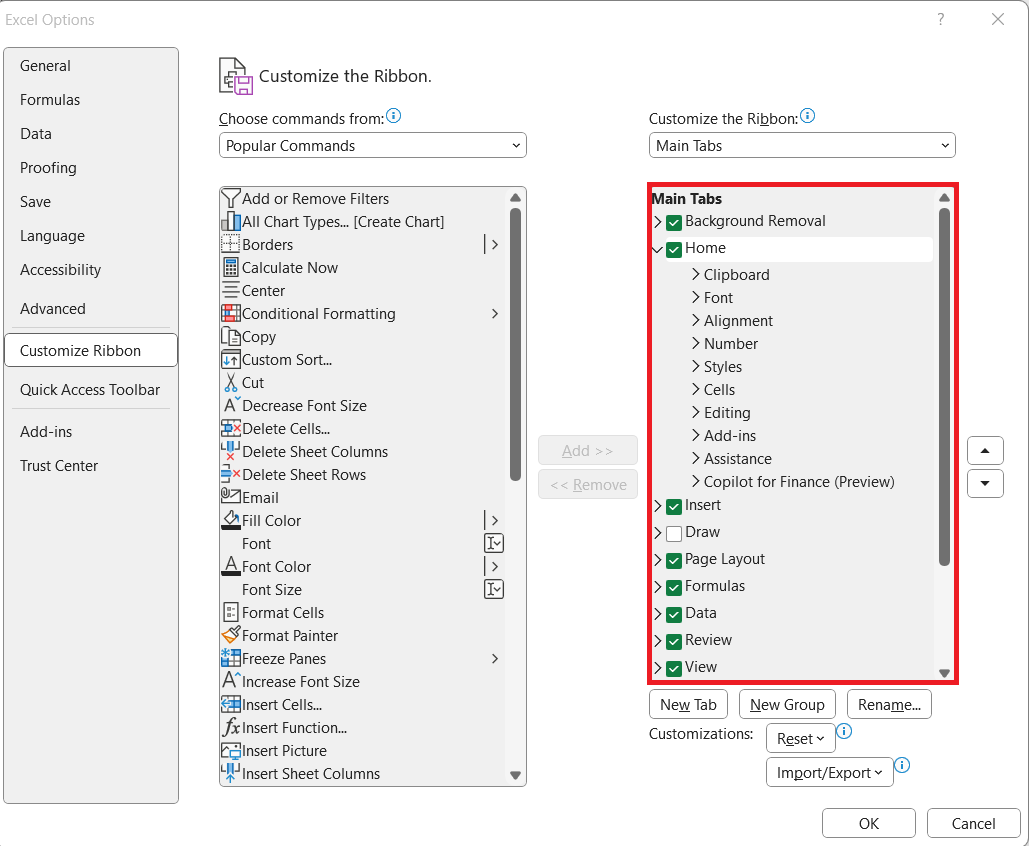
Task: Click the Calculate Now calculator icon
Action: point(230,267)
